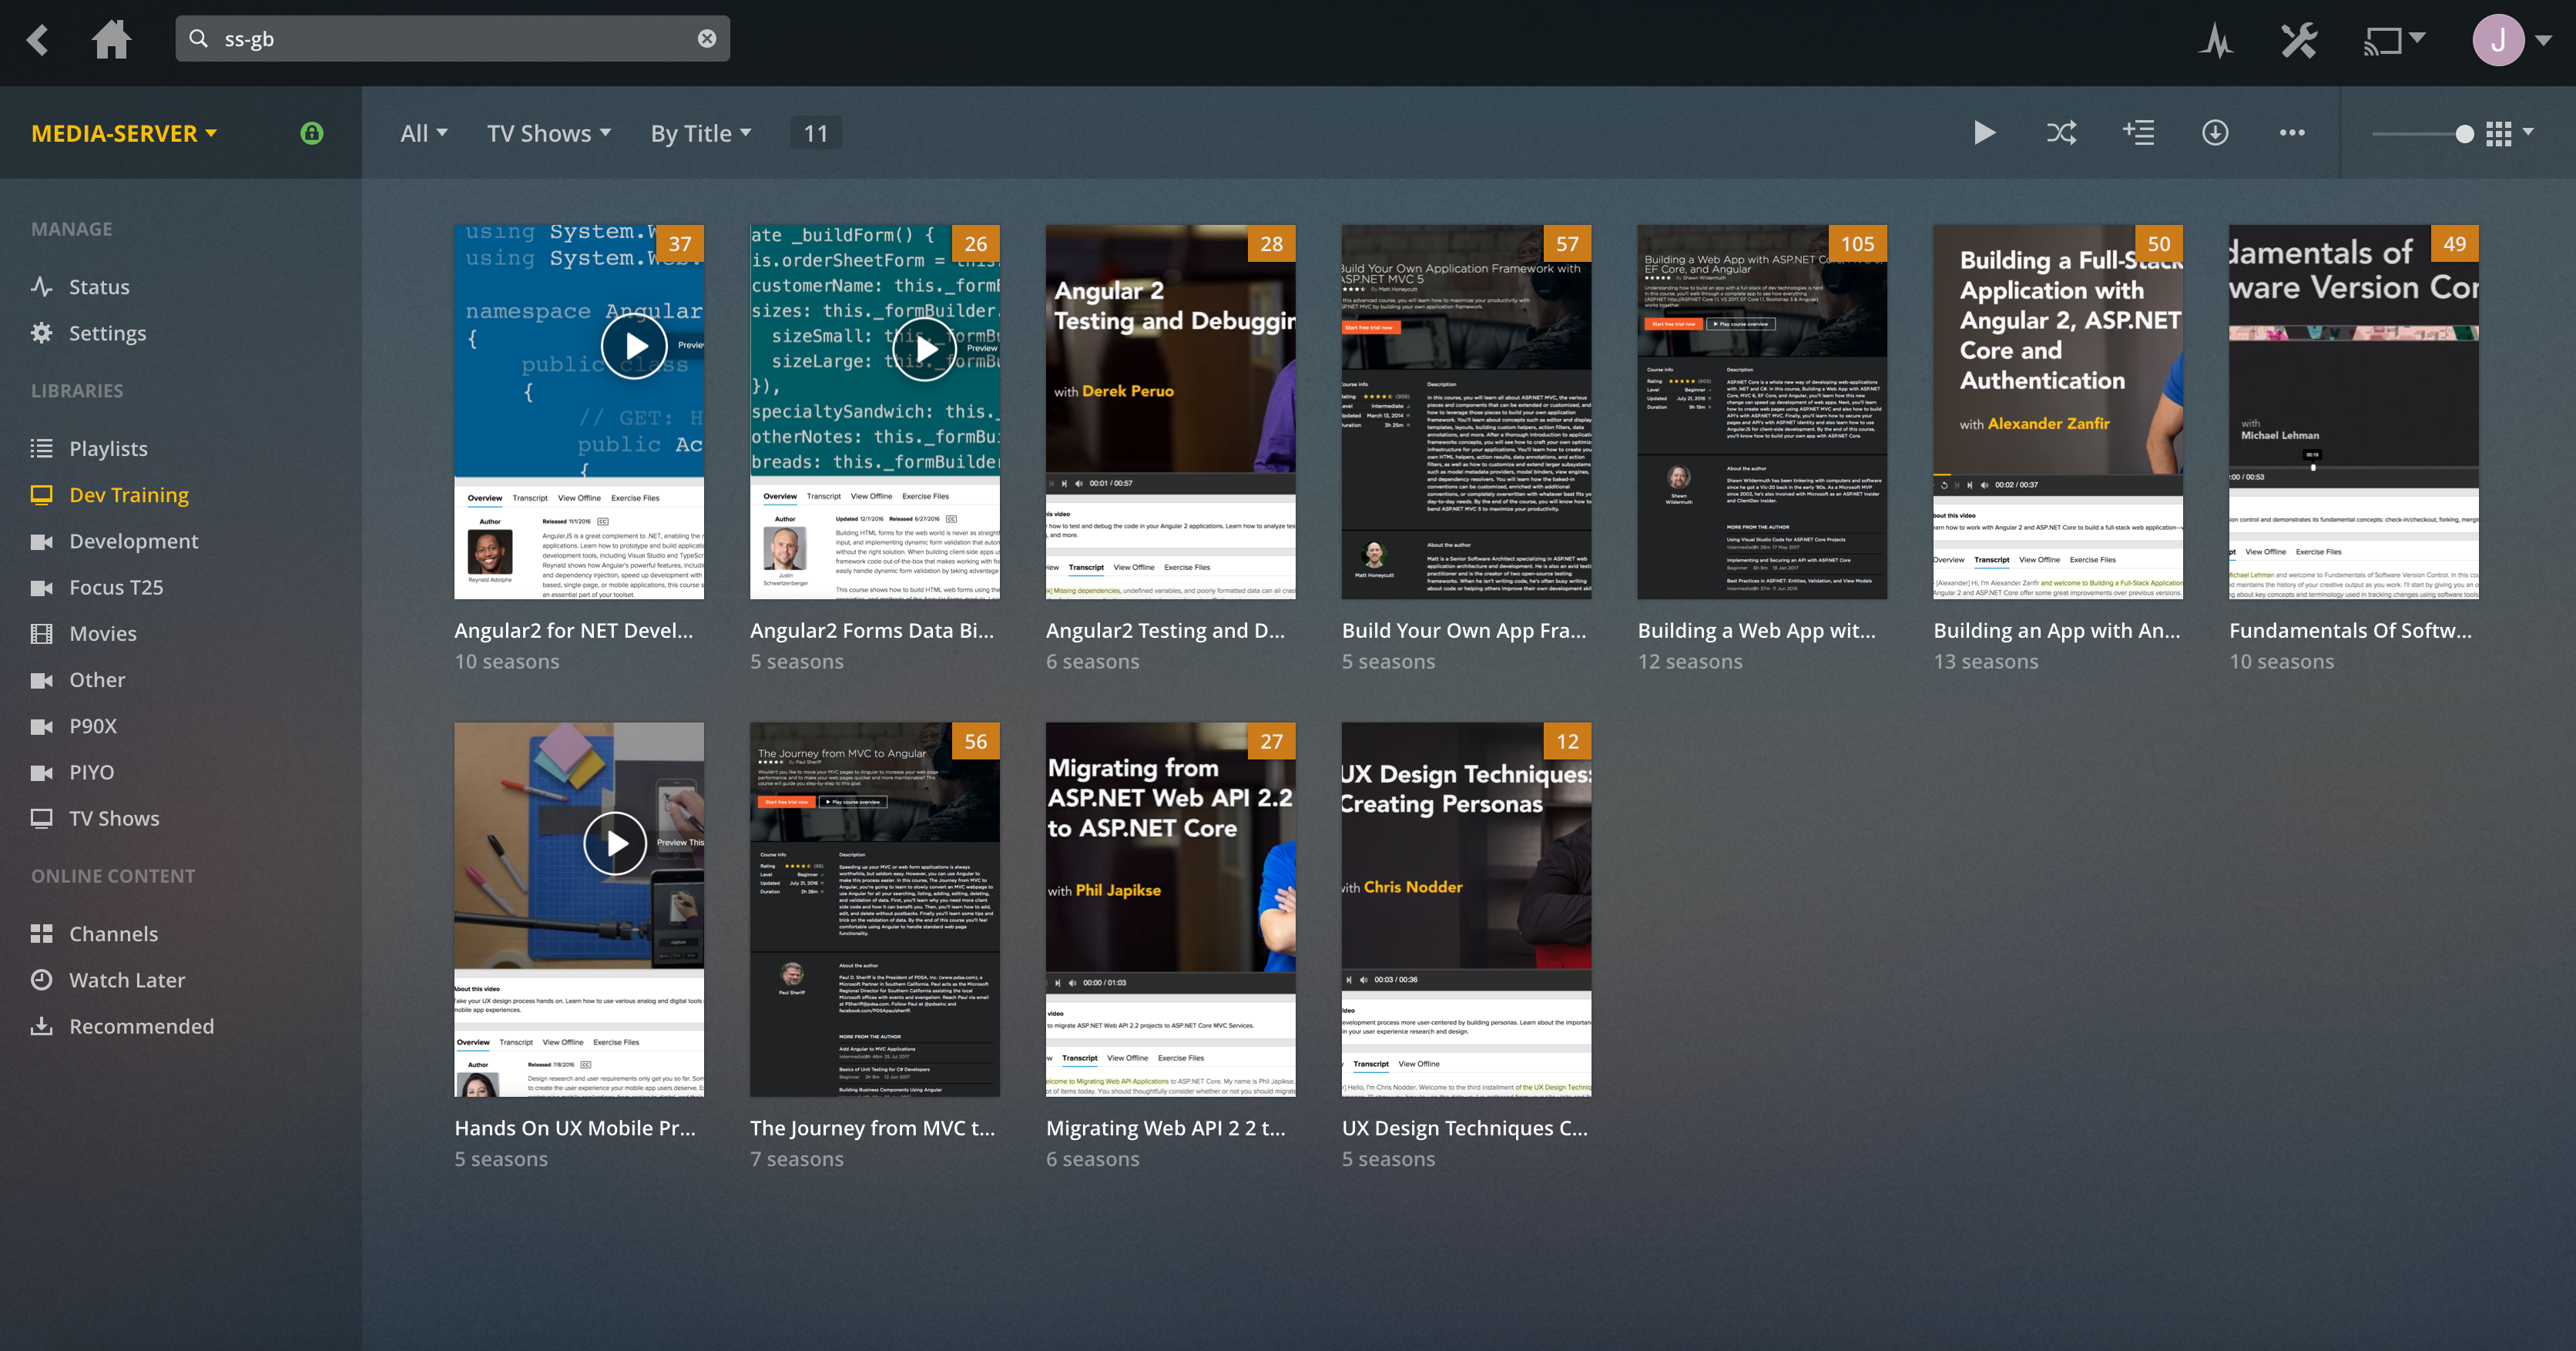Click the sync download icon
This screenshot has height=1351, width=2576.
tap(2215, 133)
